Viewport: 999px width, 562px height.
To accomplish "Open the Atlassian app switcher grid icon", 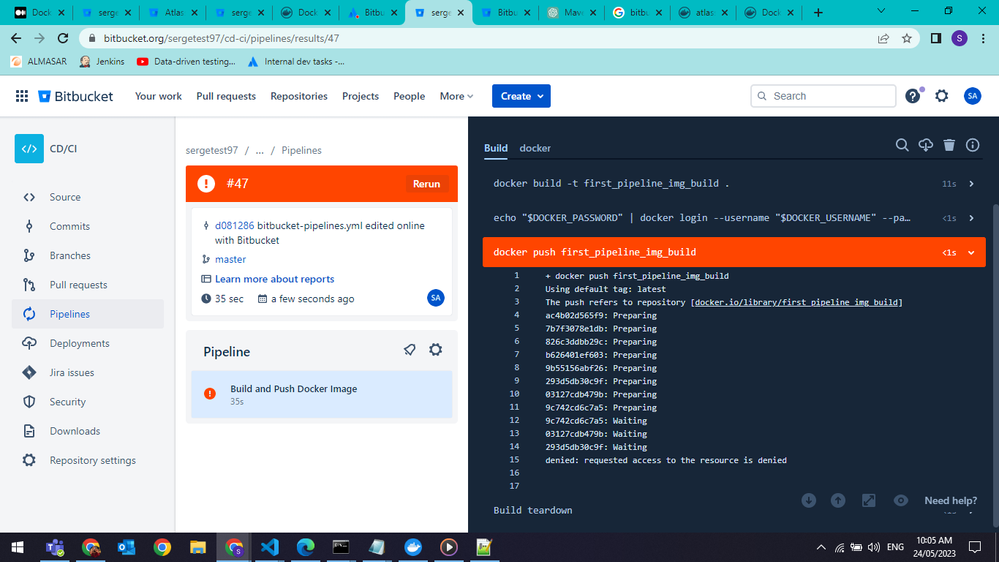I will click(x=22, y=96).
